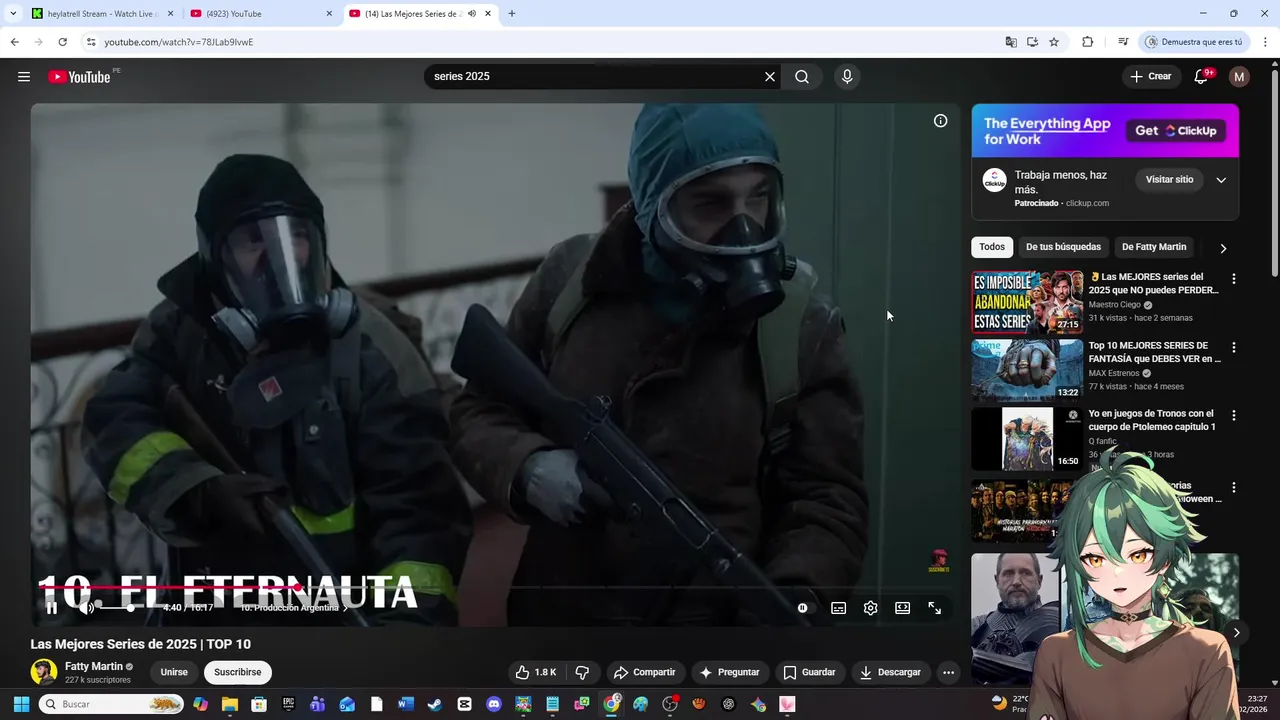
Task: Open the account avatar menu
Action: [x=1239, y=77]
